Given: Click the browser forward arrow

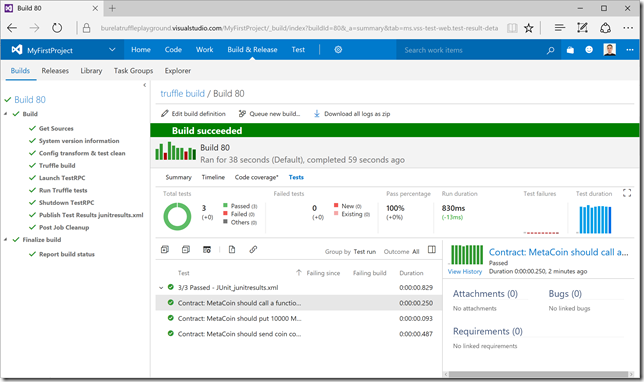Looking at the screenshot, I should click(34, 28).
